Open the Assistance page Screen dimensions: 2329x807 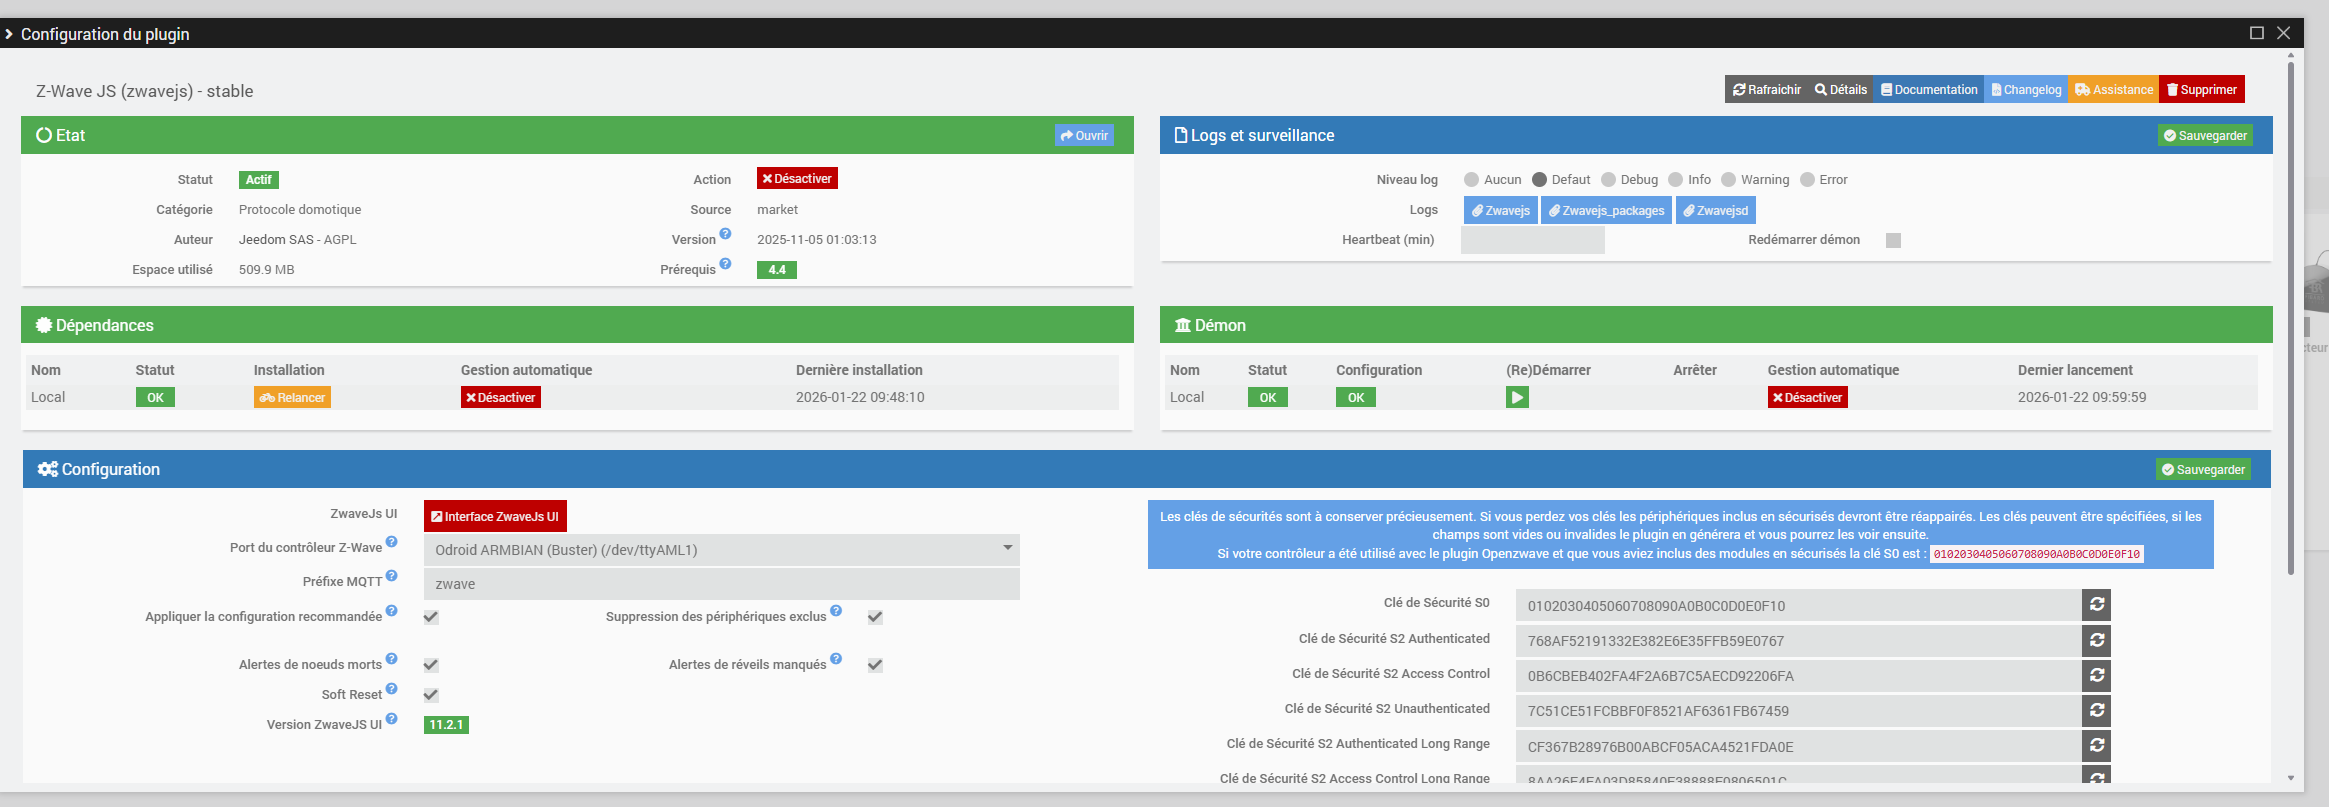coord(2114,89)
